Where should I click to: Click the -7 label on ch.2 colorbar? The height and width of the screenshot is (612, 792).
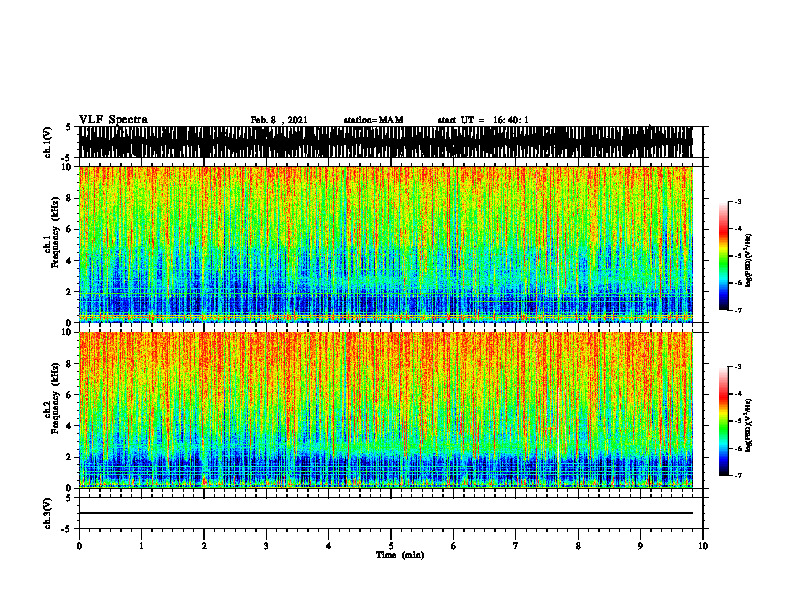tap(738, 475)
